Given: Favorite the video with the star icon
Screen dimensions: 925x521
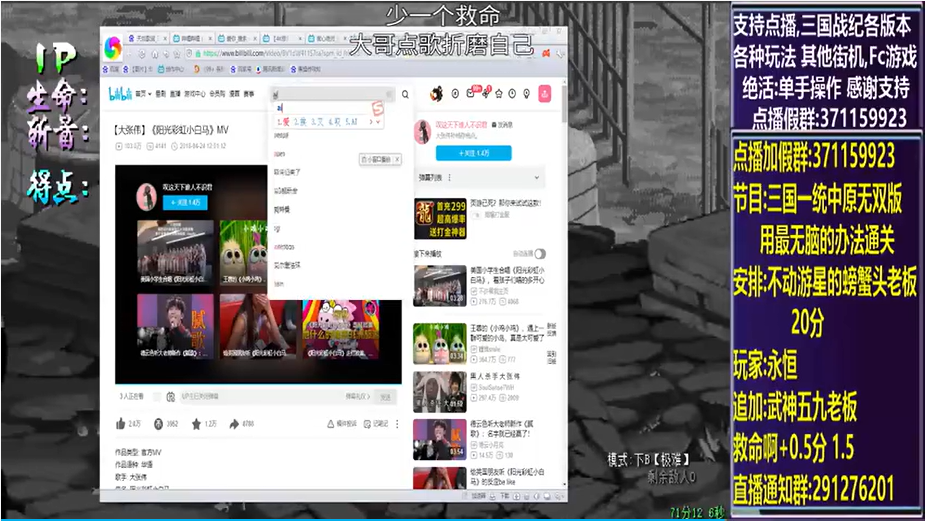Looking at the screenshot, I should point(196,424).
